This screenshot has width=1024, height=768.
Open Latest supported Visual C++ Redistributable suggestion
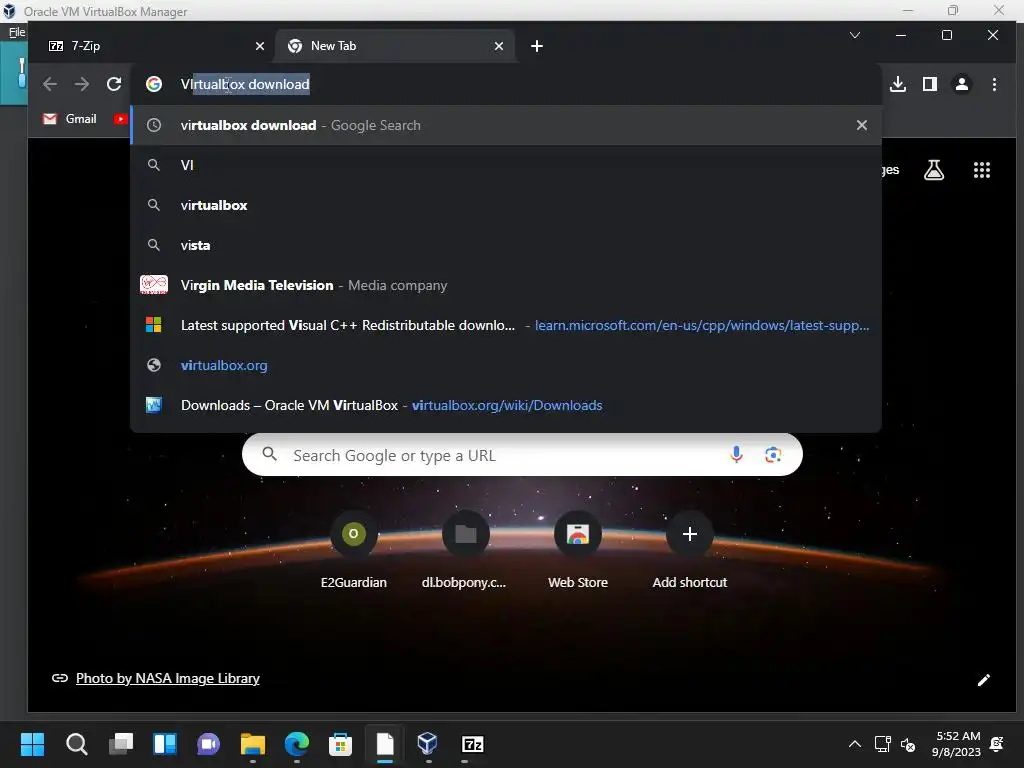coord(506,325)
